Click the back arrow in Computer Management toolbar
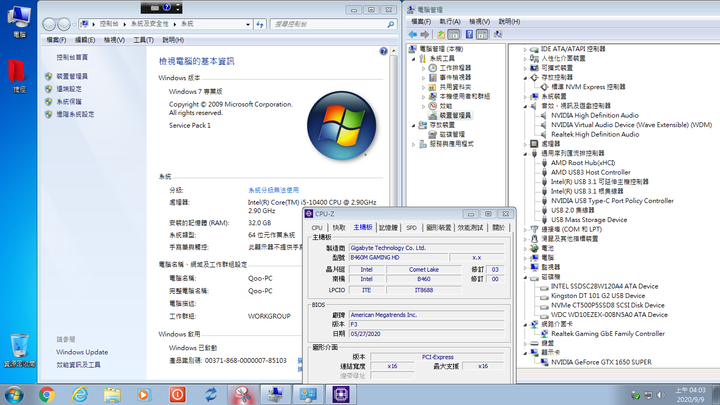The width and height of the screenshot is (720, 405). tap(412, 34)
